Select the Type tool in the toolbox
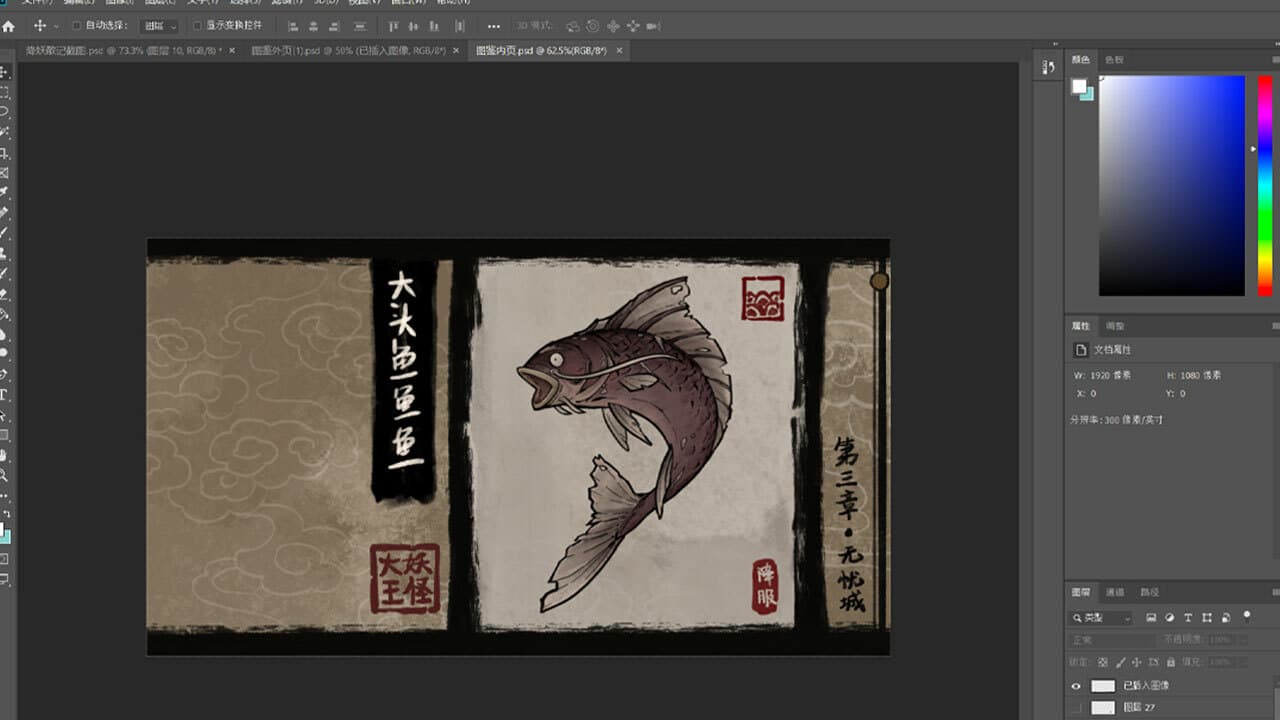 pyautogui.click(x=4, y=395)
